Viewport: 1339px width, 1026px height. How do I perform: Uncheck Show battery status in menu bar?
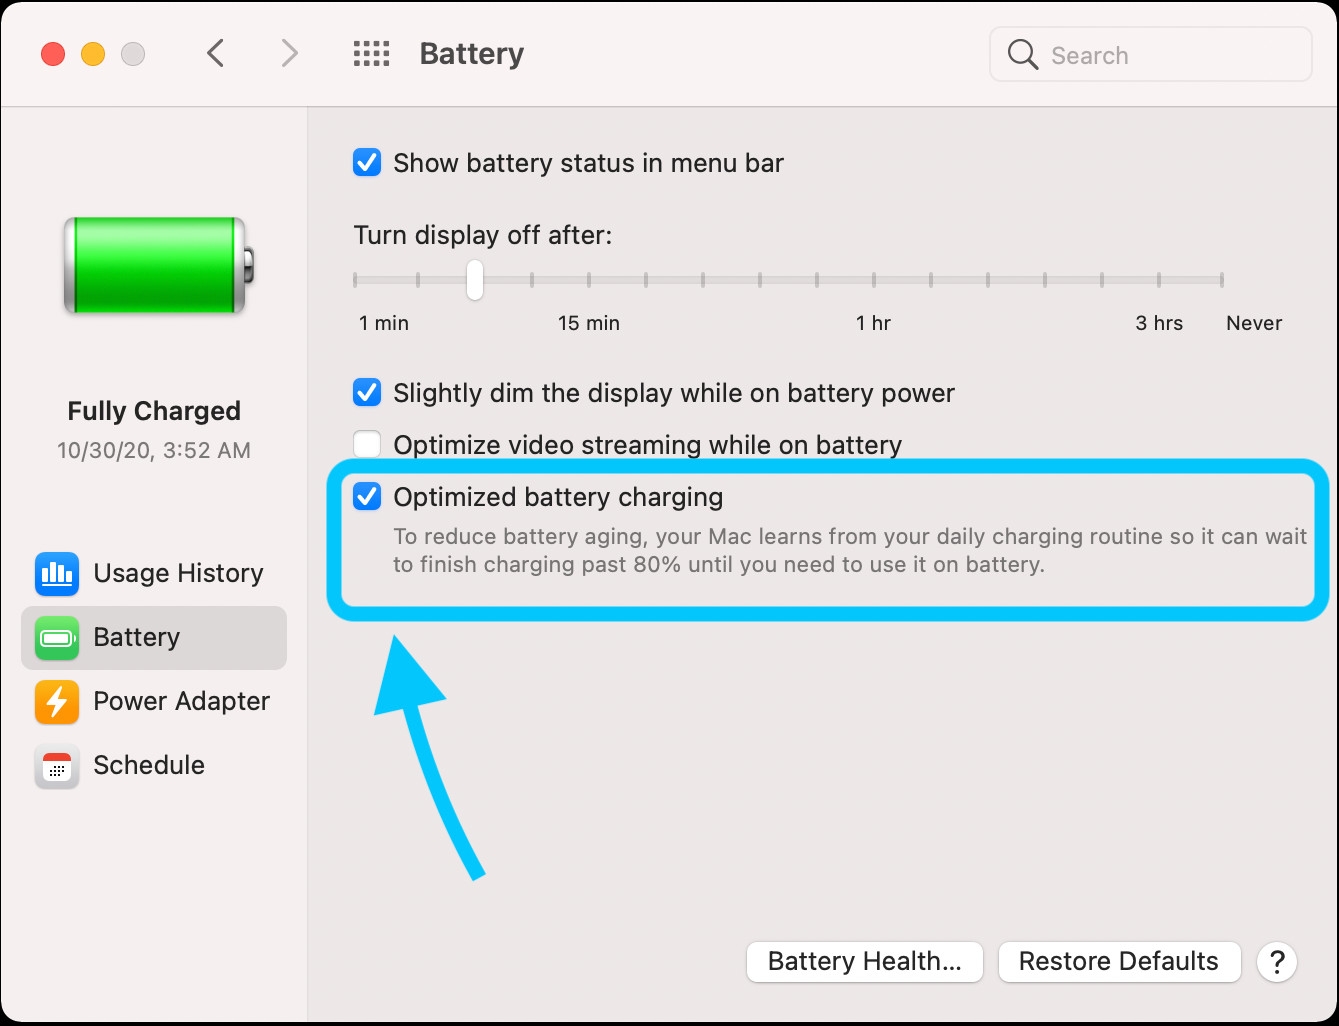pos(367,162)
